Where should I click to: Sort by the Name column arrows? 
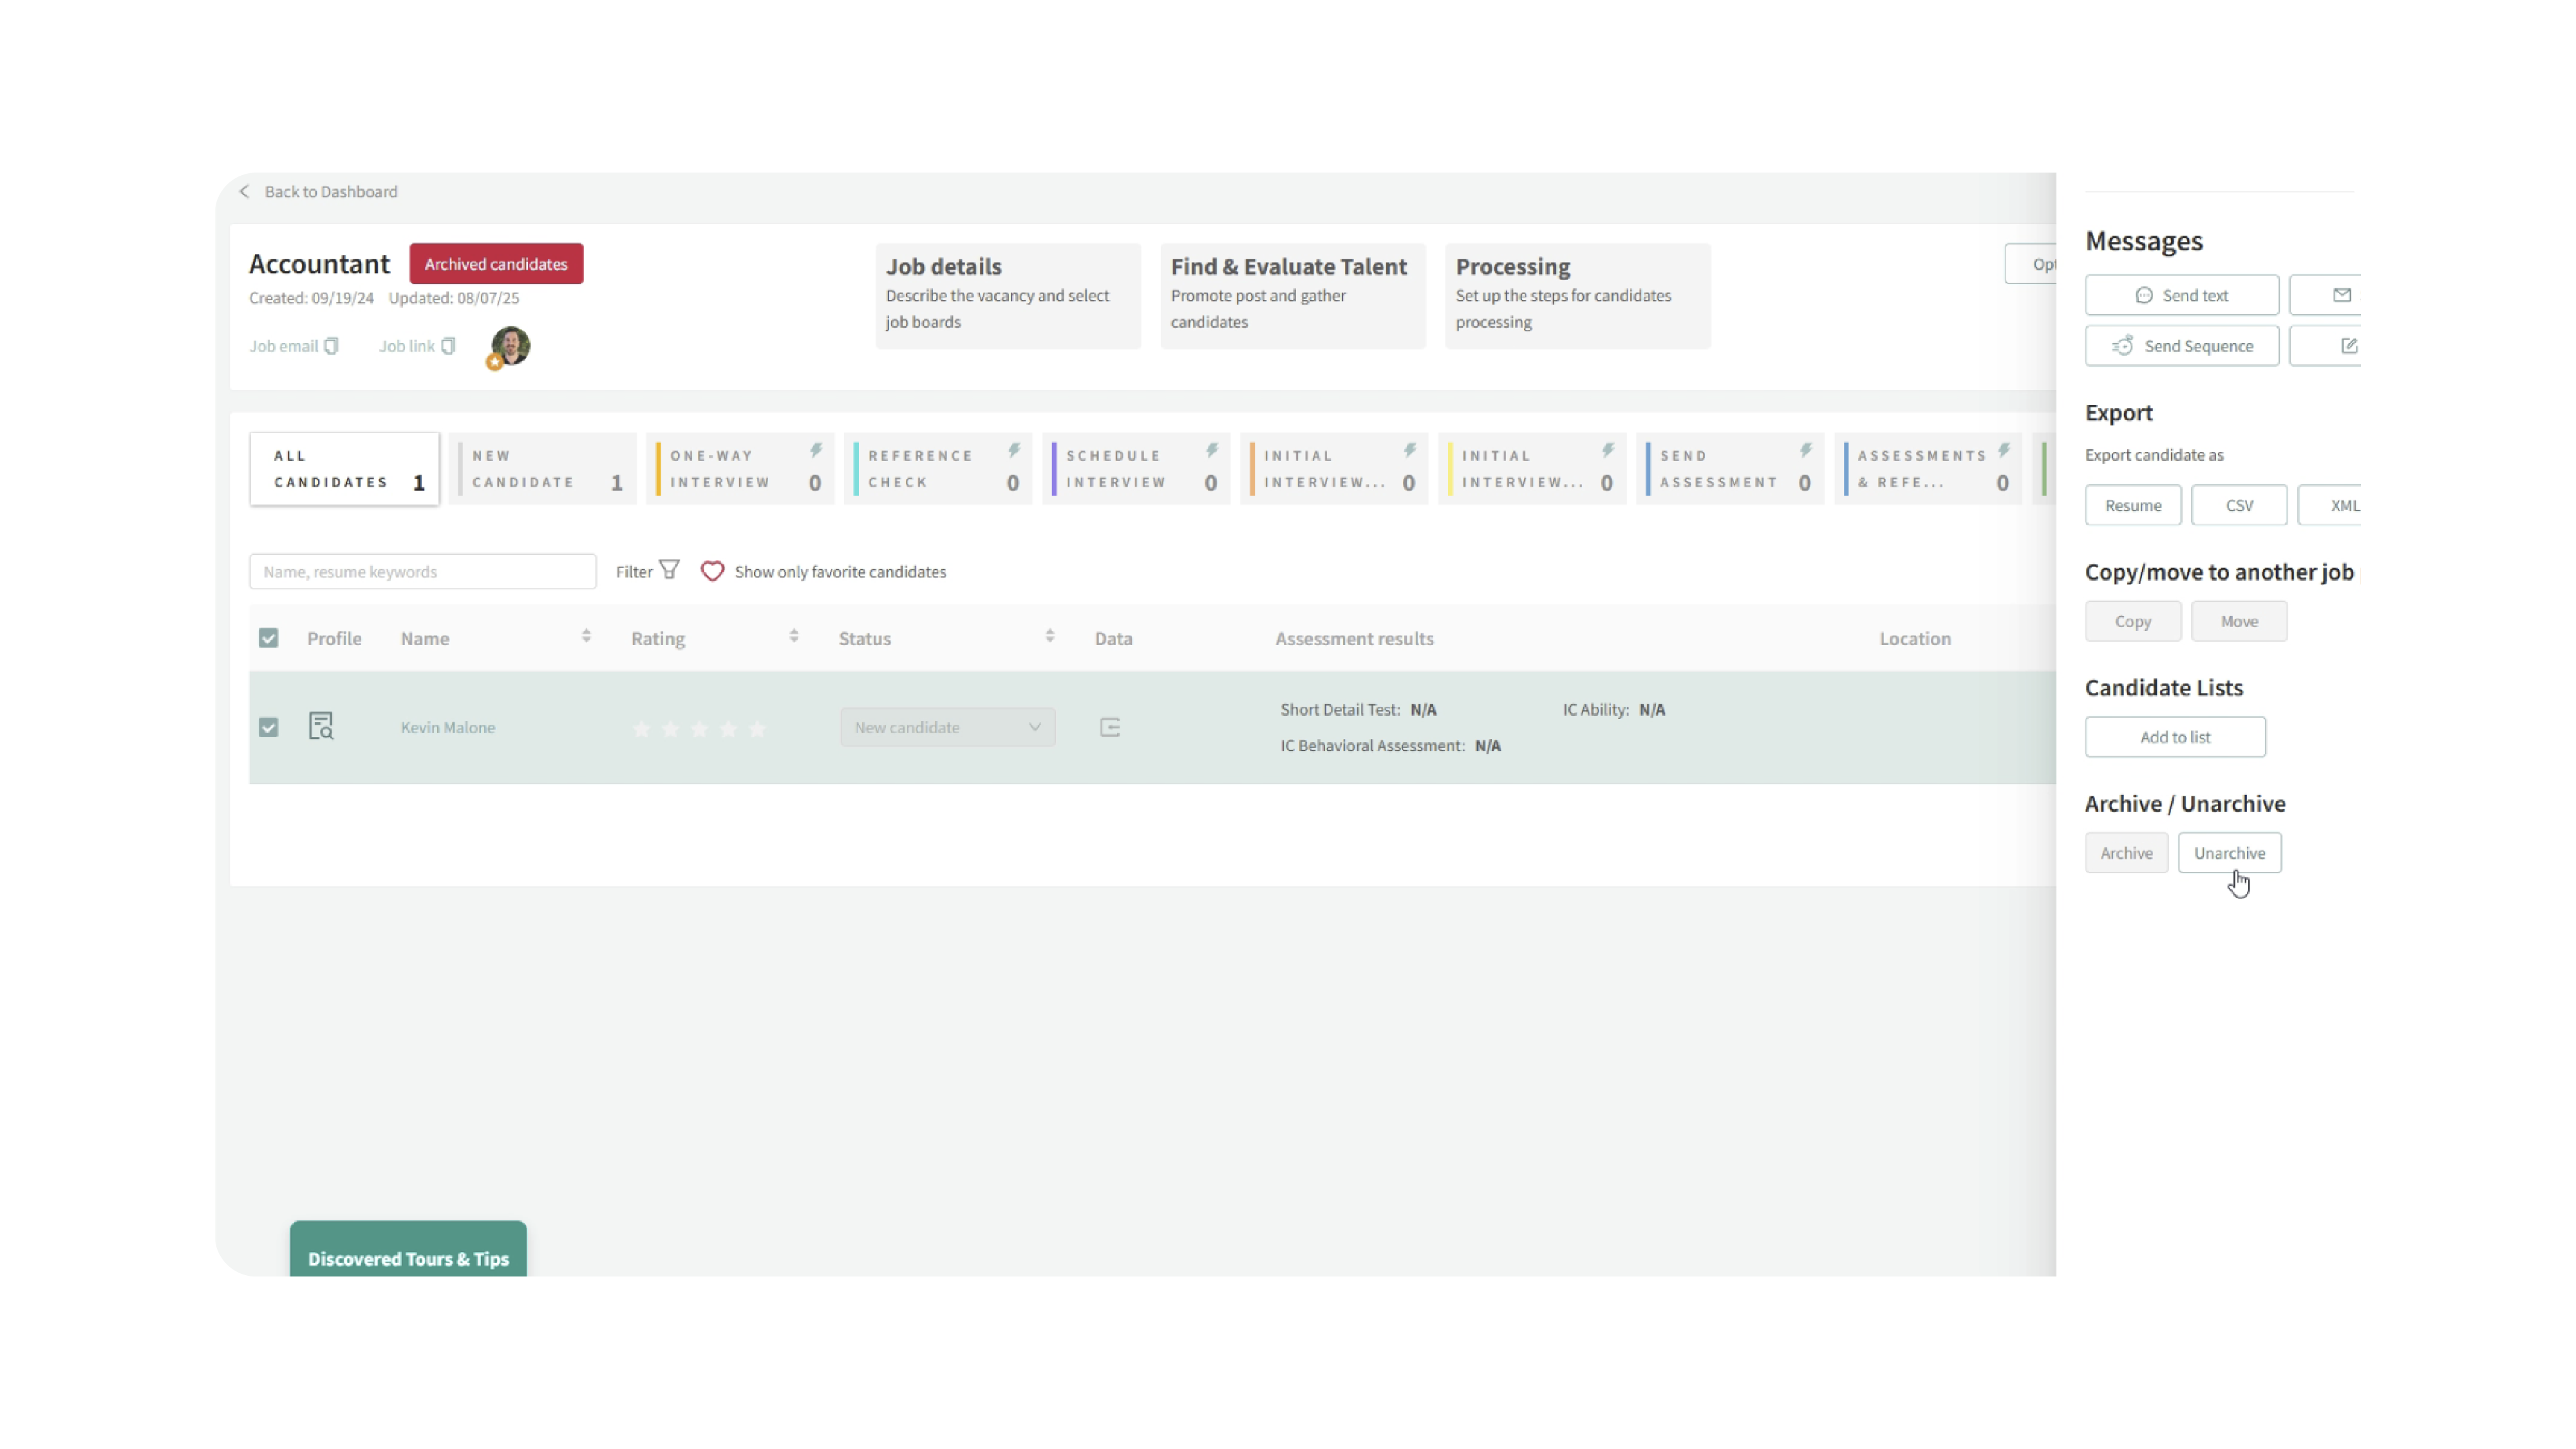tap(586, 636)
